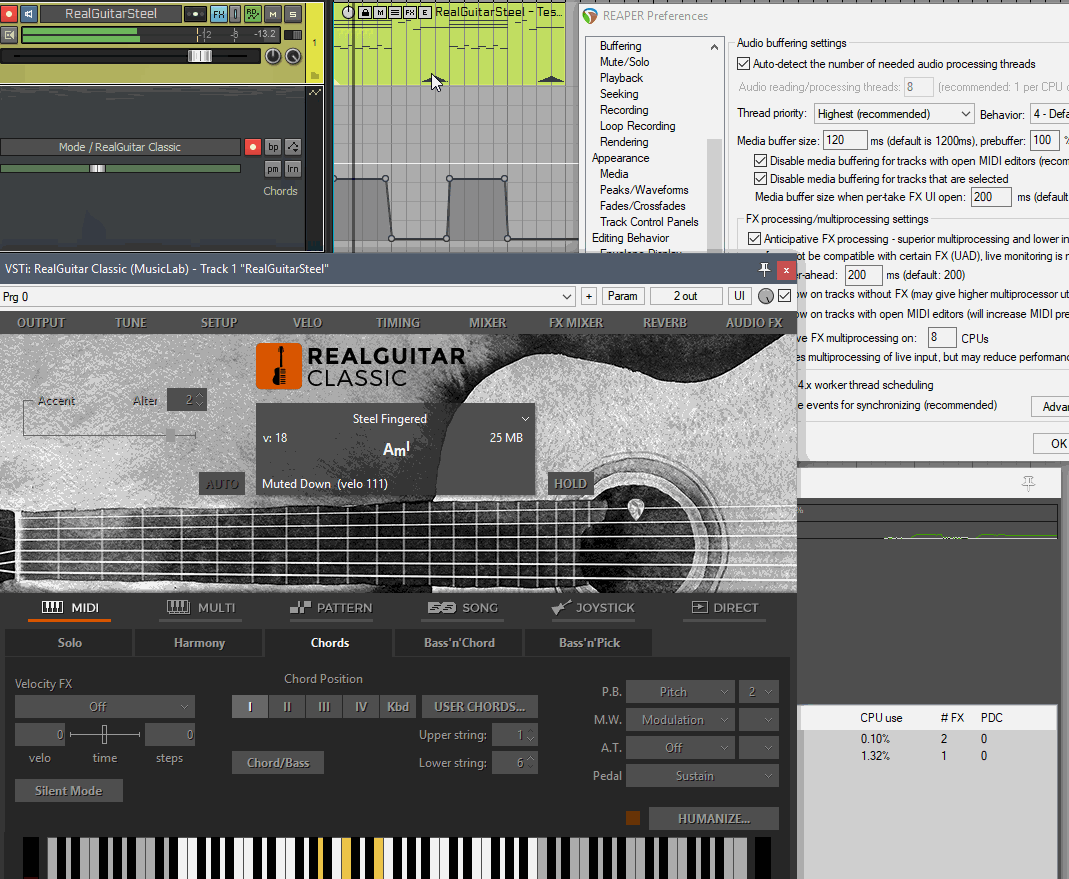Solo the RealGuitarSteel track

point(292,14)
